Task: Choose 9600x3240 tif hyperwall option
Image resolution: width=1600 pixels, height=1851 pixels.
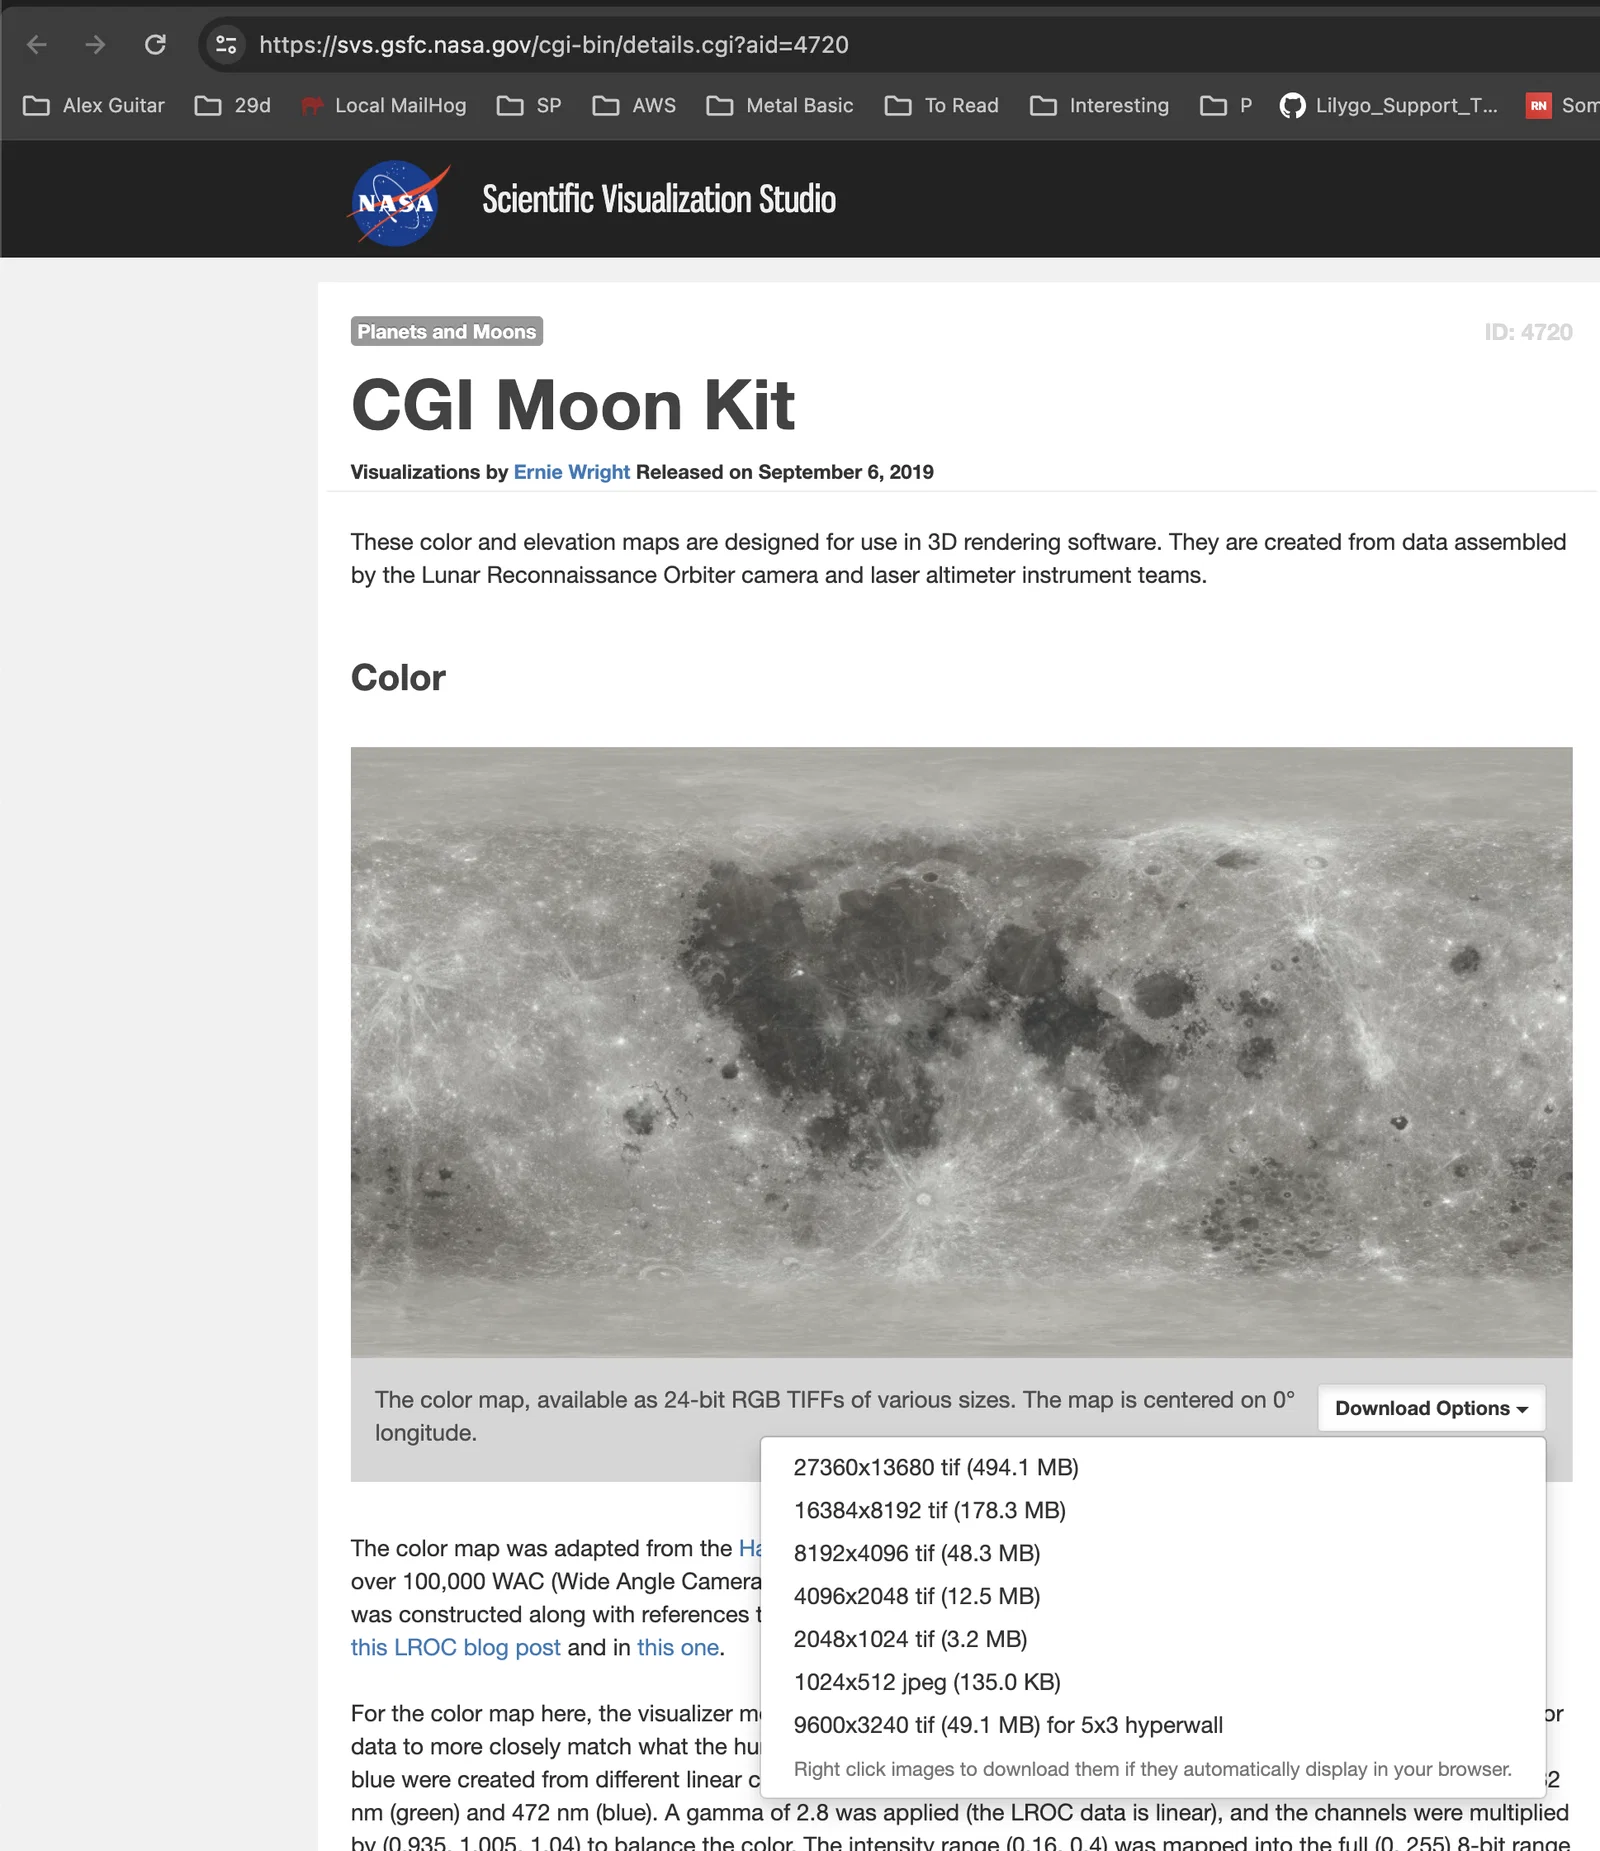Action: tap(1008, 1725)
